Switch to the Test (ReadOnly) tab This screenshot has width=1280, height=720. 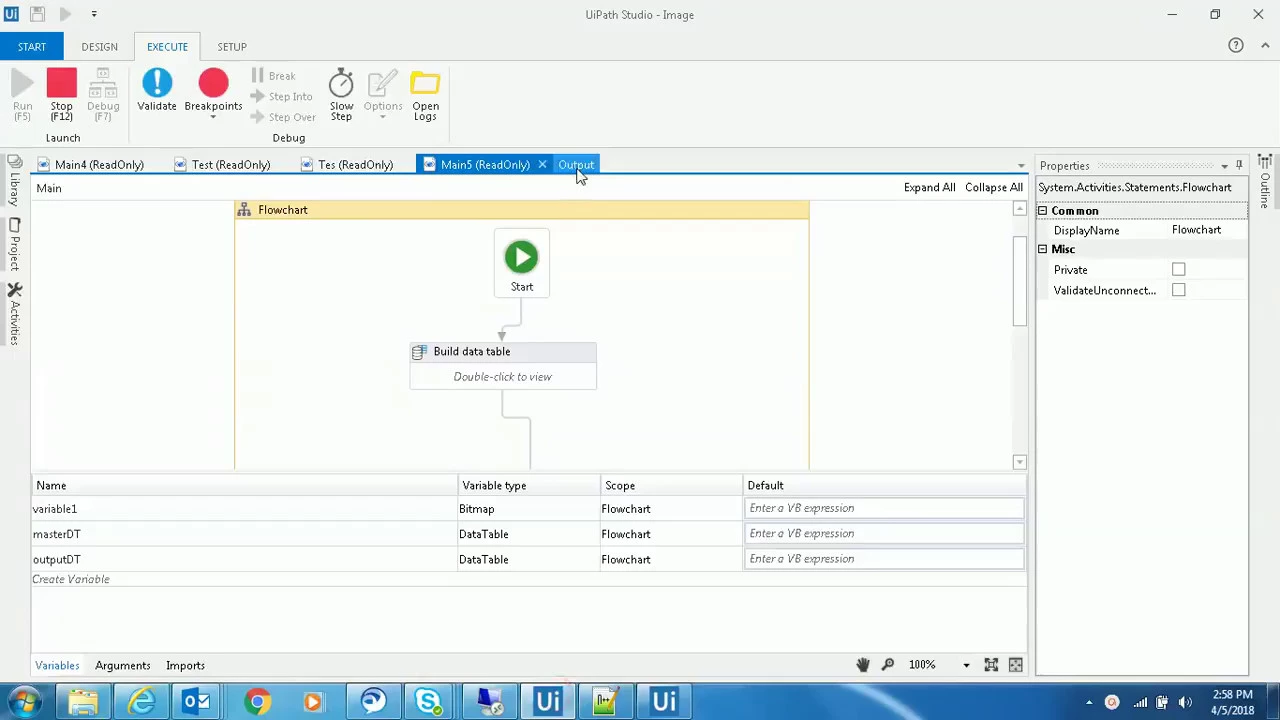point(231,165)
